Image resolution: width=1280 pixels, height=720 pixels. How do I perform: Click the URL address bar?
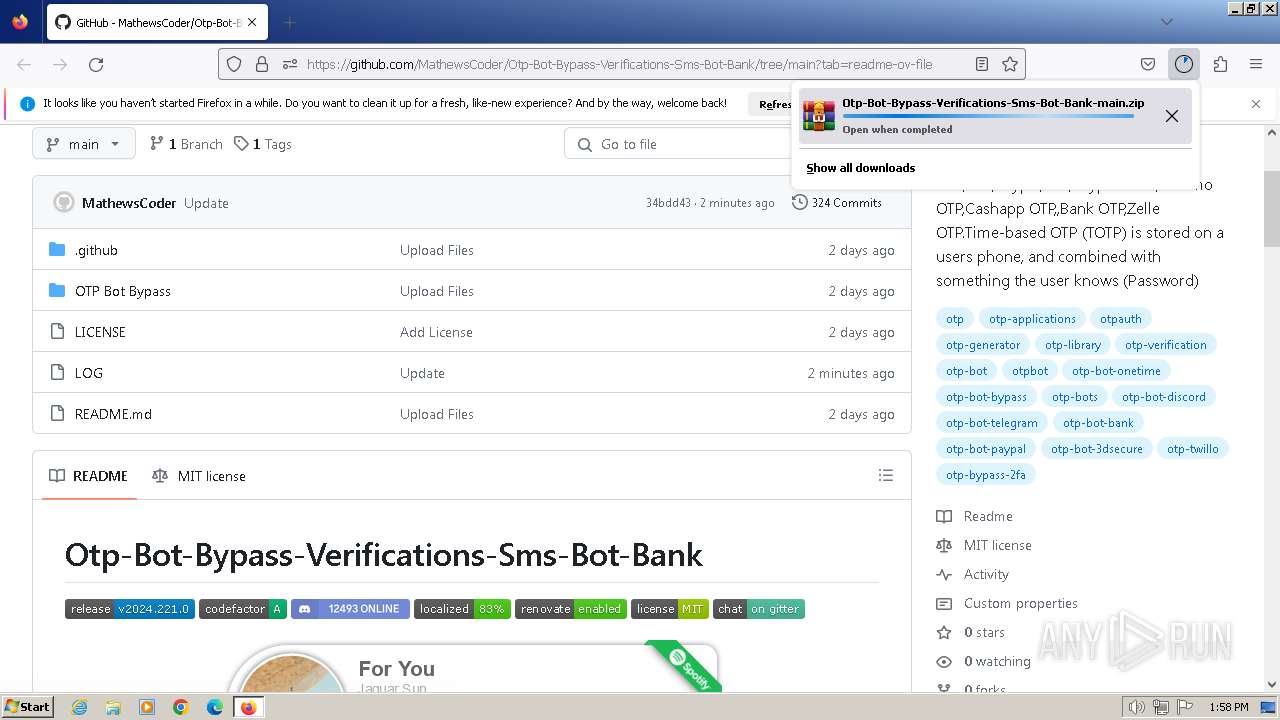coord(620,64)
